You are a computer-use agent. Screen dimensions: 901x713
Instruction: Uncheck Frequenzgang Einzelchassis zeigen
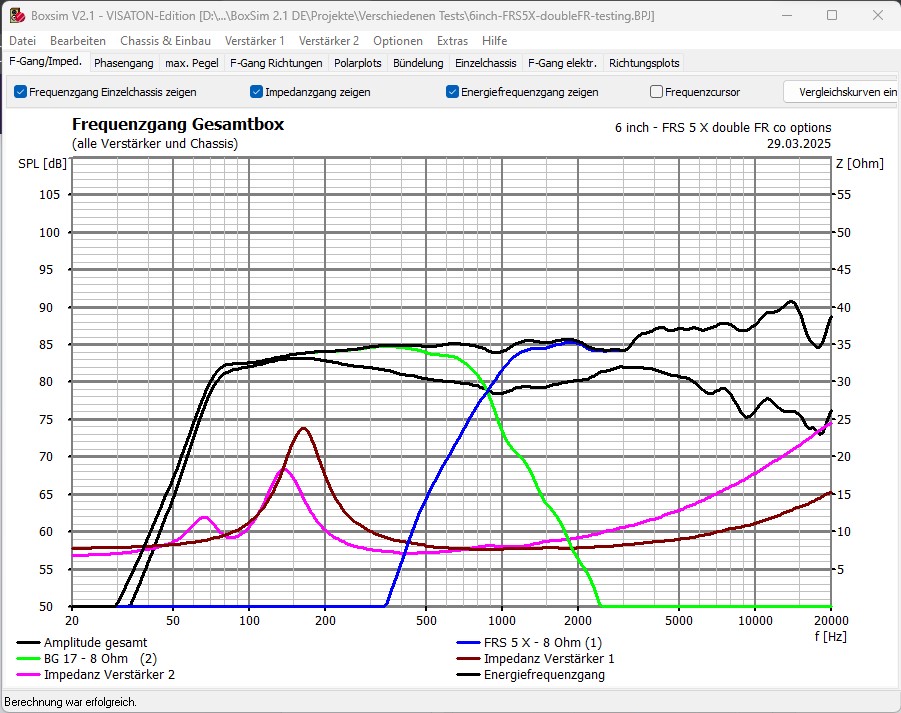point(21,92)
